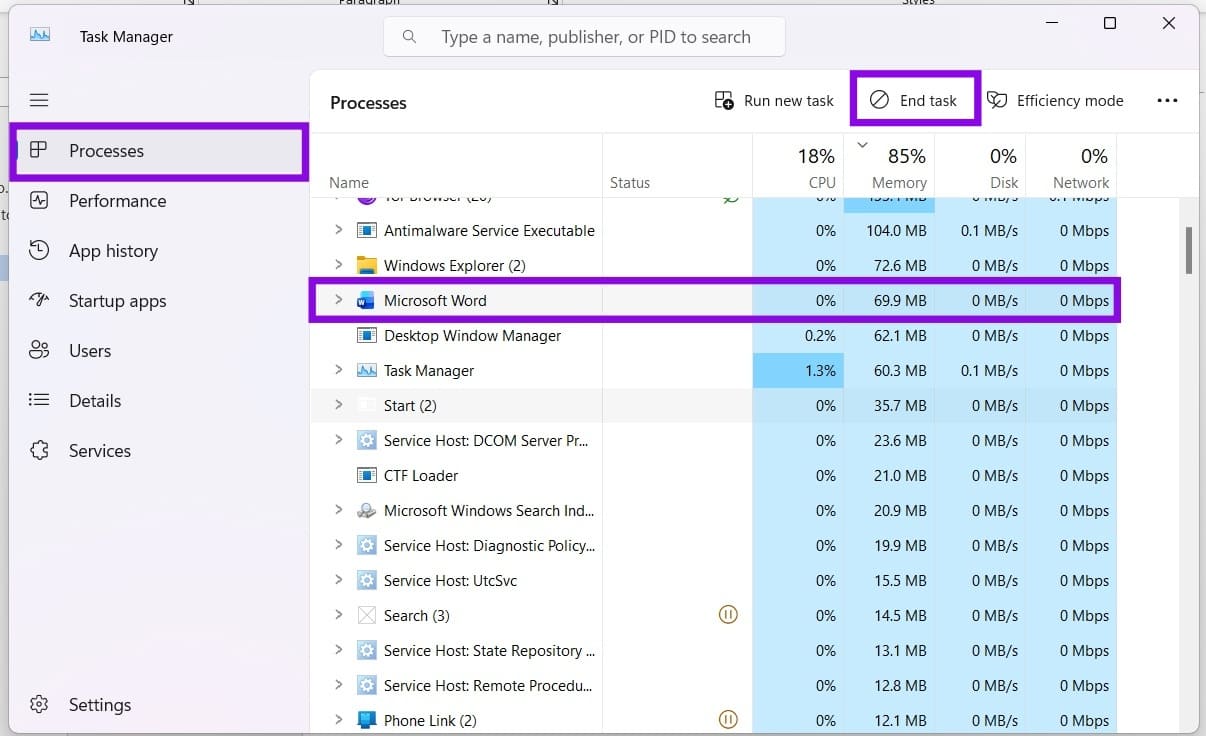The height and width of the screenshot is (736, 1206).
Task: Open the hamburger navigation menu
Action: pyautogui.click(x=39, y=100)
